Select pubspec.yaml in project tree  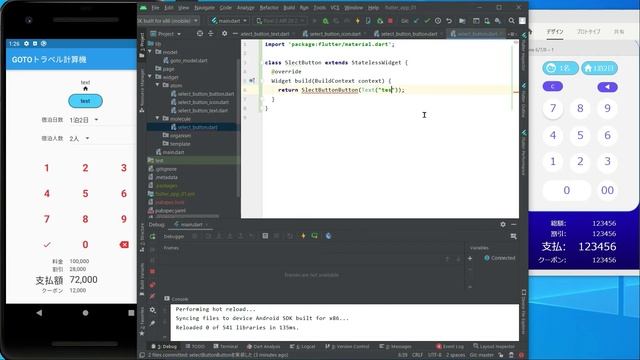167,211
